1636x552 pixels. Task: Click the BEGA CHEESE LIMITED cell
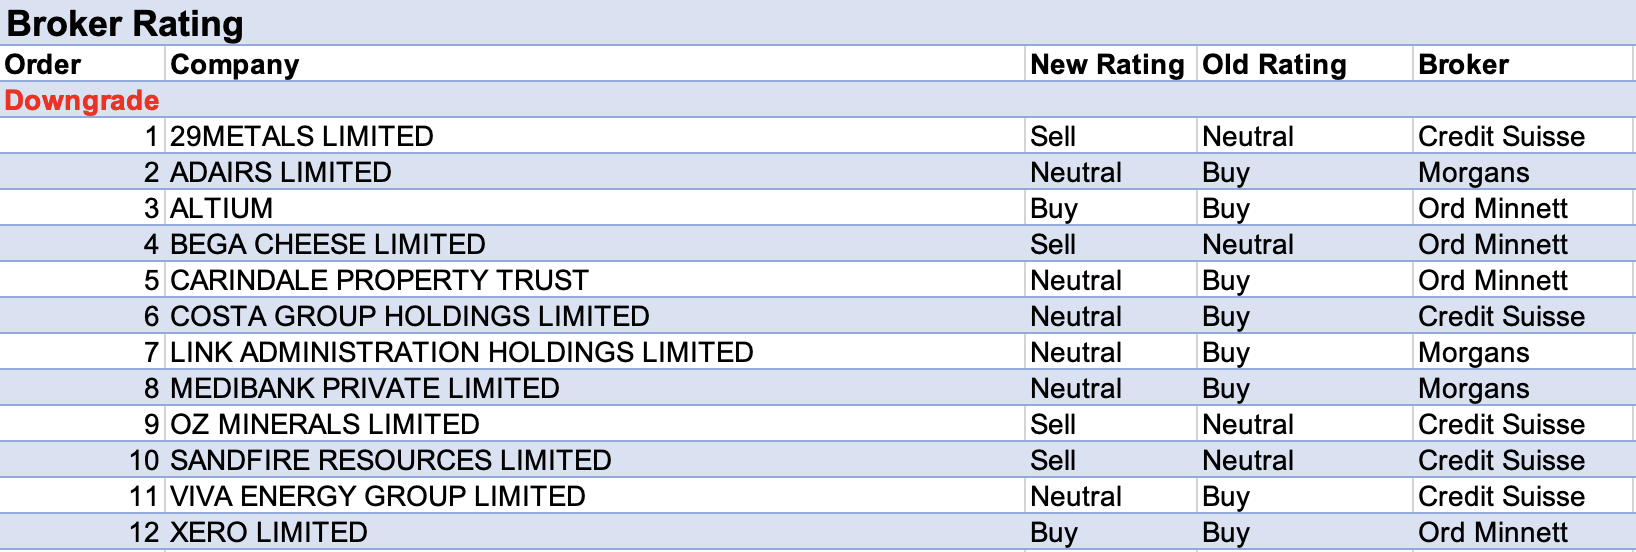pyautogui.click(x=328, y=245)
